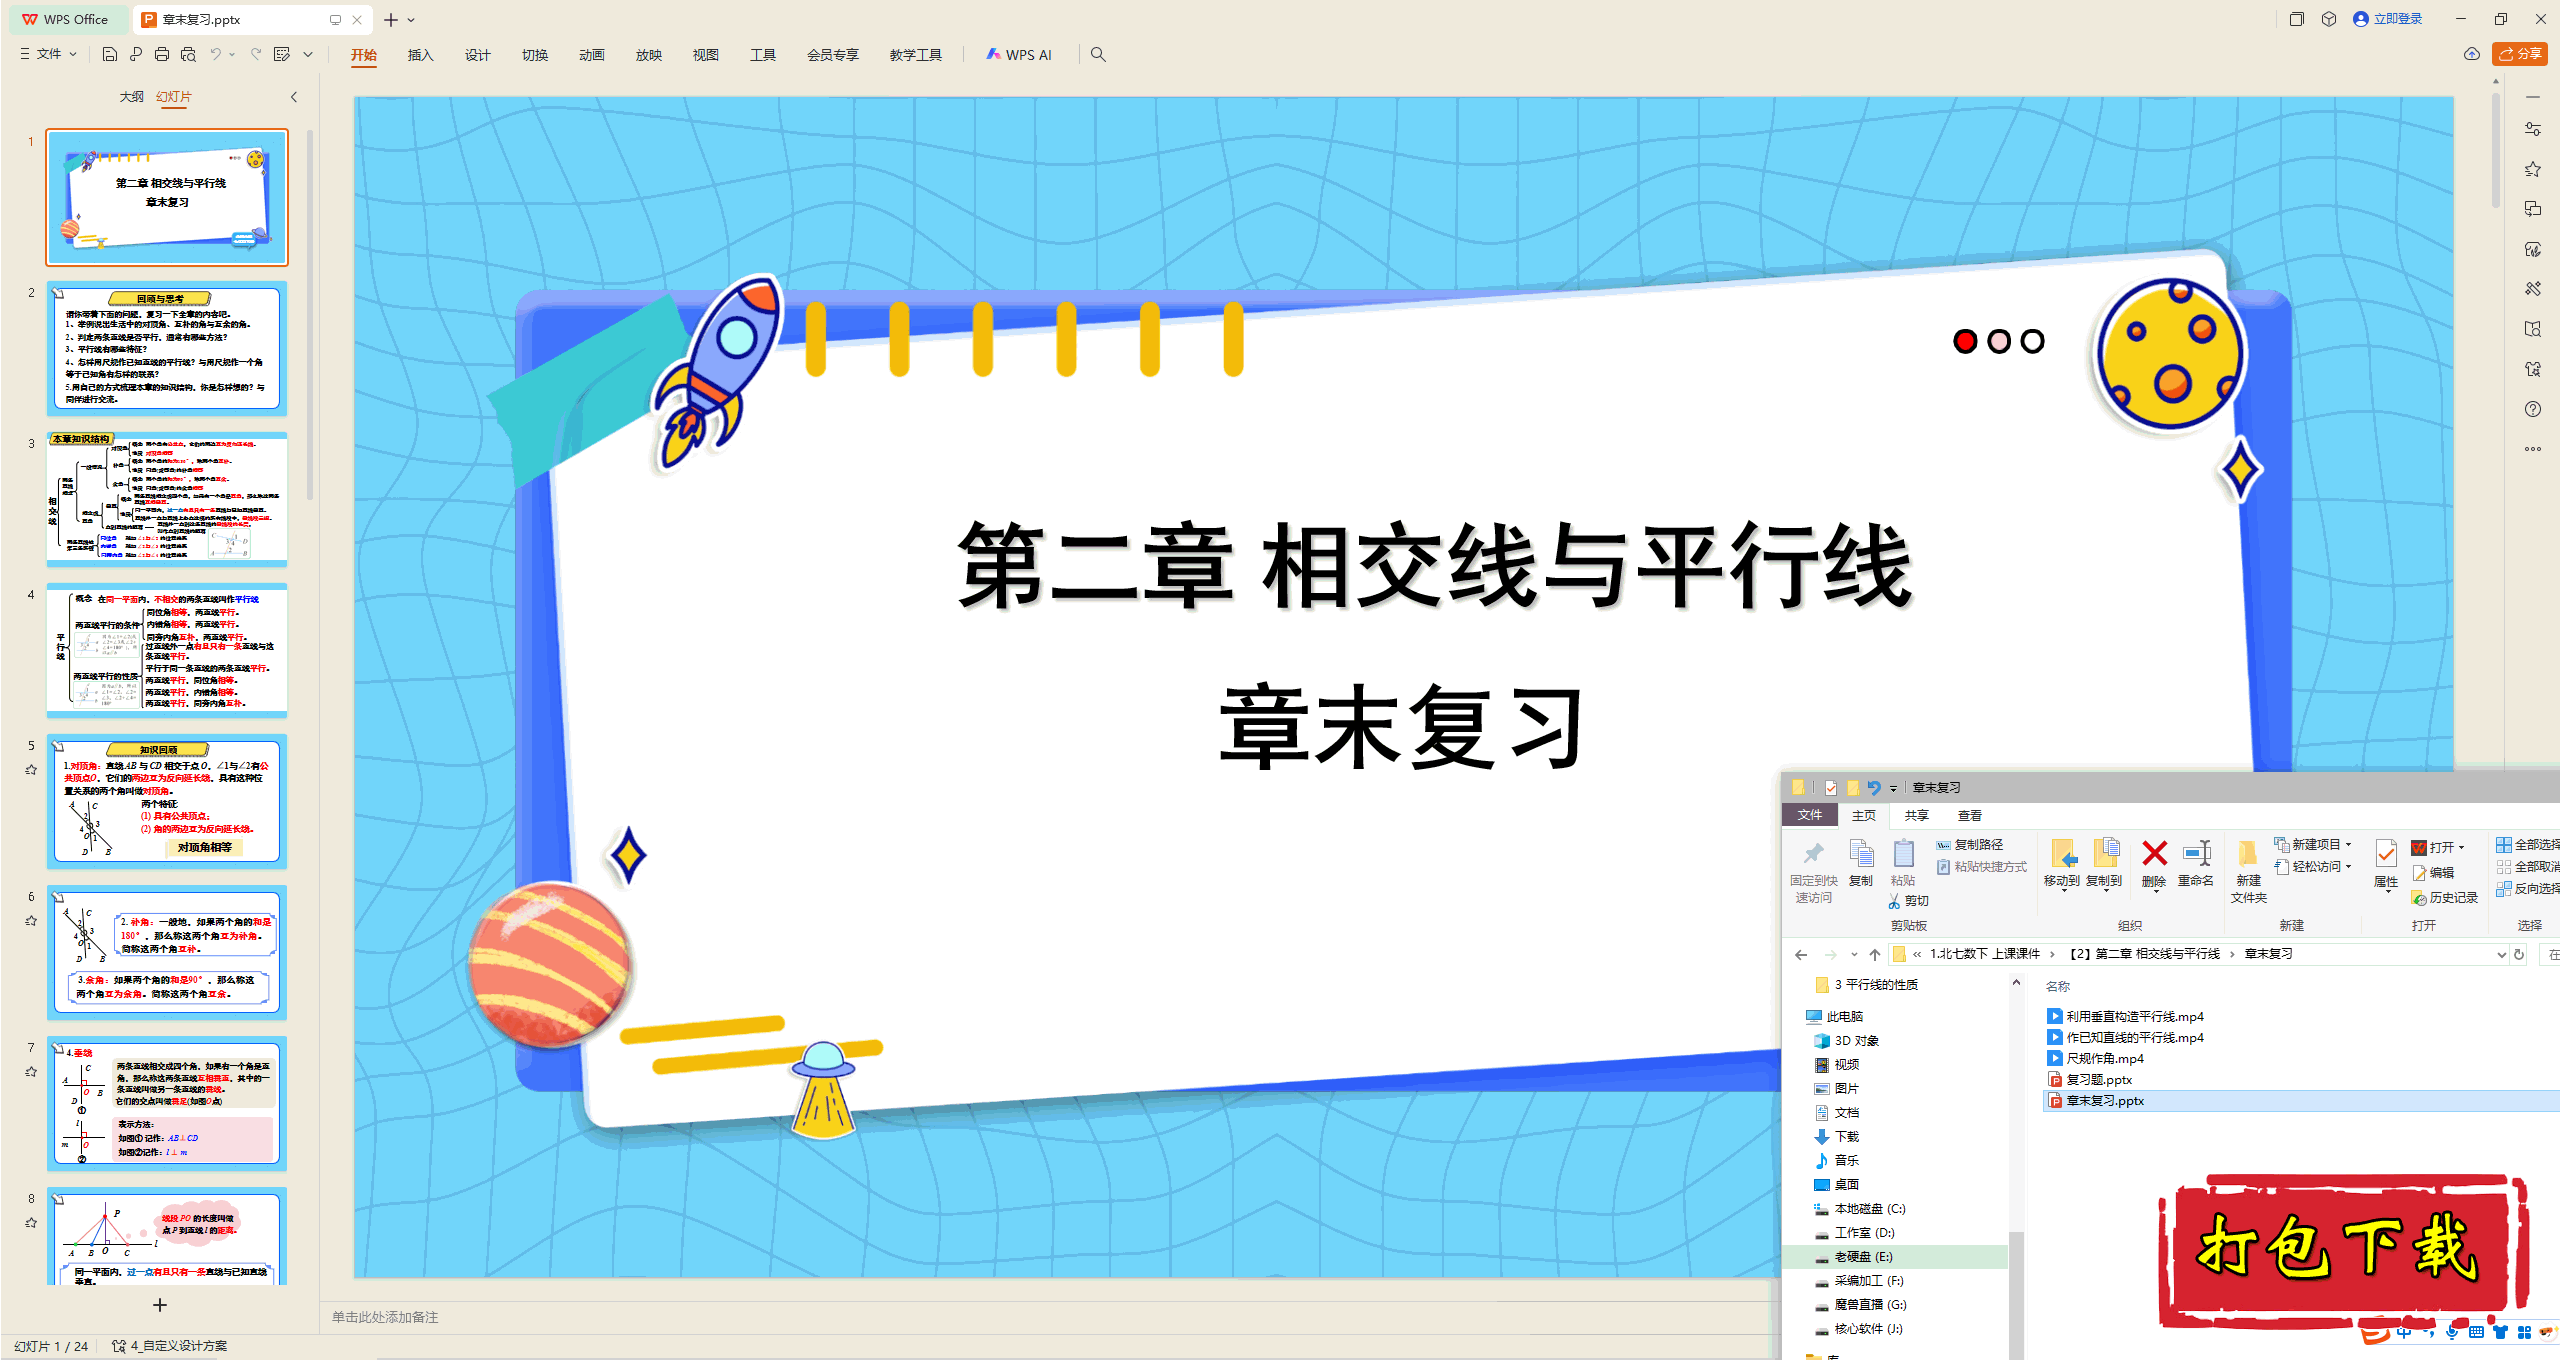Screen dimensions: 2560x1360
Task: Expand the Explorer address bar history dropdown
Action: pos(2501,955)
